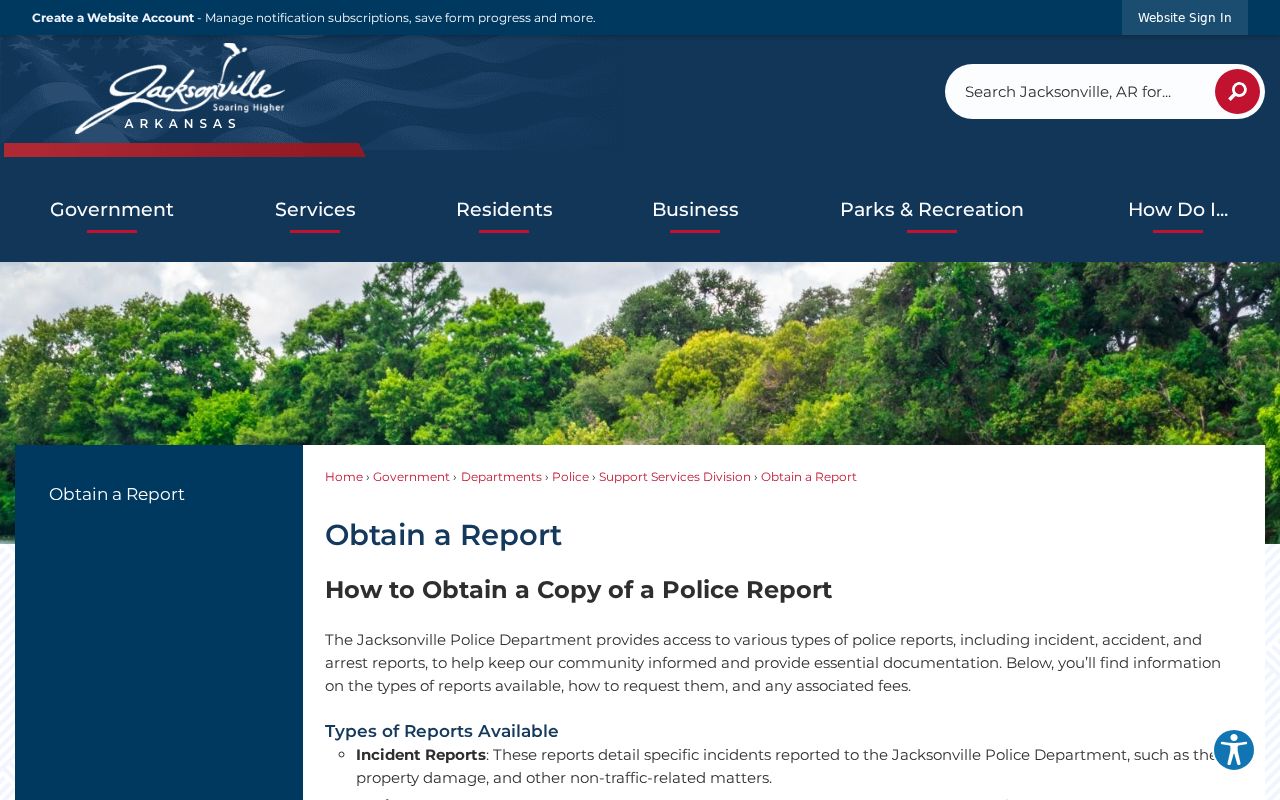
Task: Open the Business menu
Action: pyautogui.click(x=695, y=210)
